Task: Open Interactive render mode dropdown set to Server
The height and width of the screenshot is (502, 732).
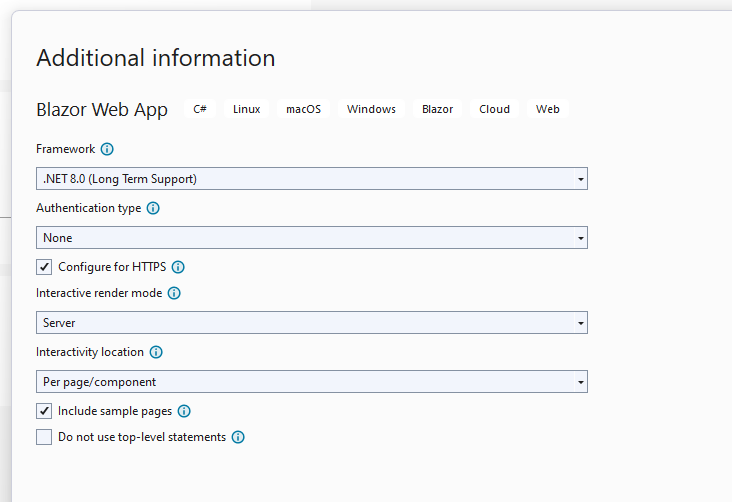Action: [x=312, y=323]
